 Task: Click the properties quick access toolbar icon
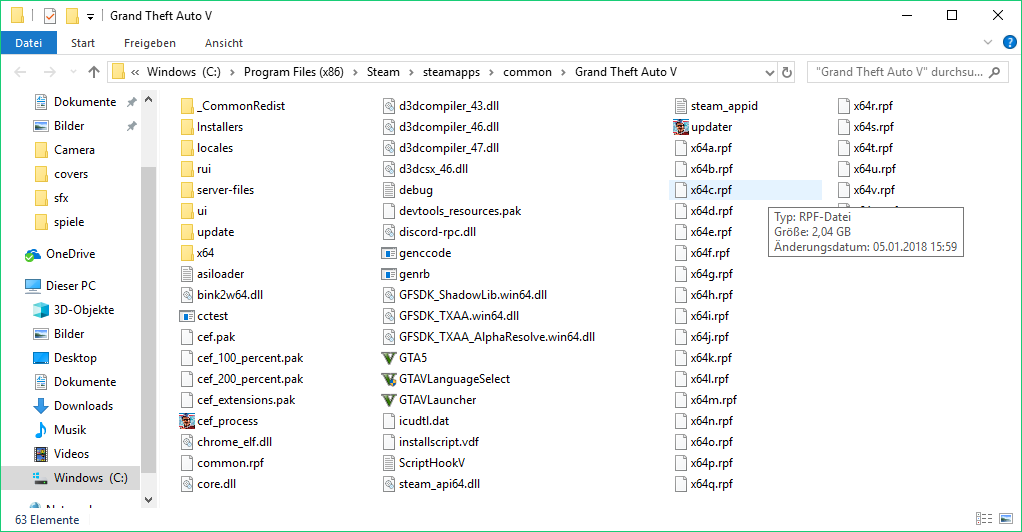50,16
